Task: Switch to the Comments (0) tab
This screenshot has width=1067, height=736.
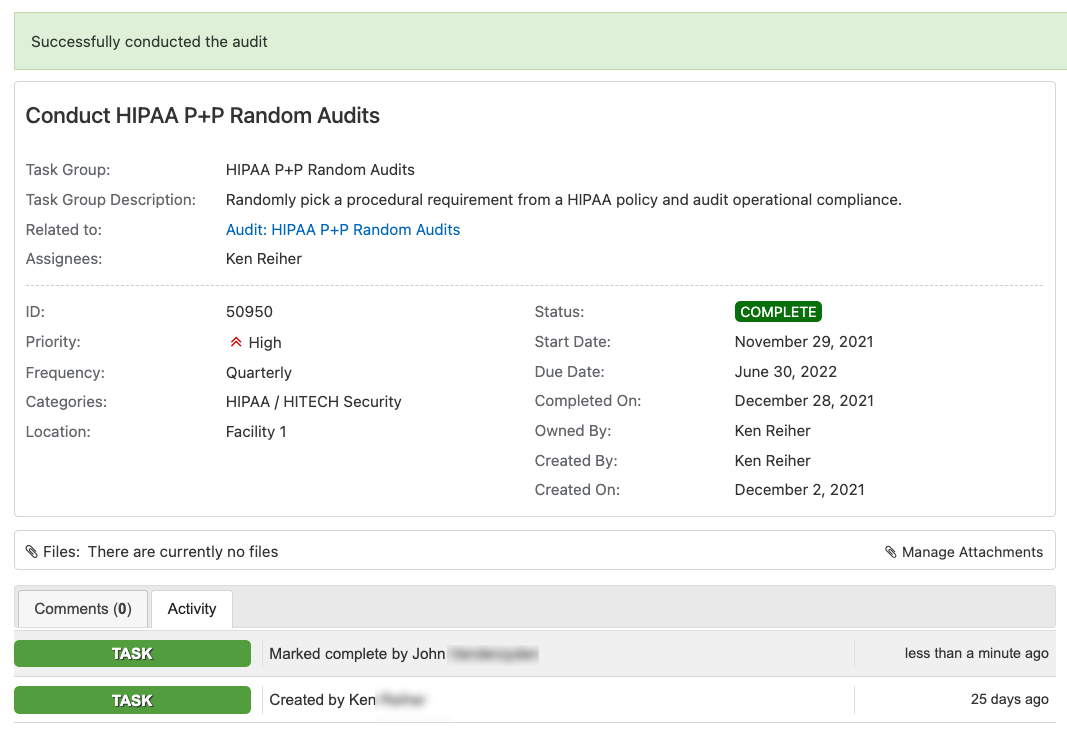Action: tap(83, 609)
